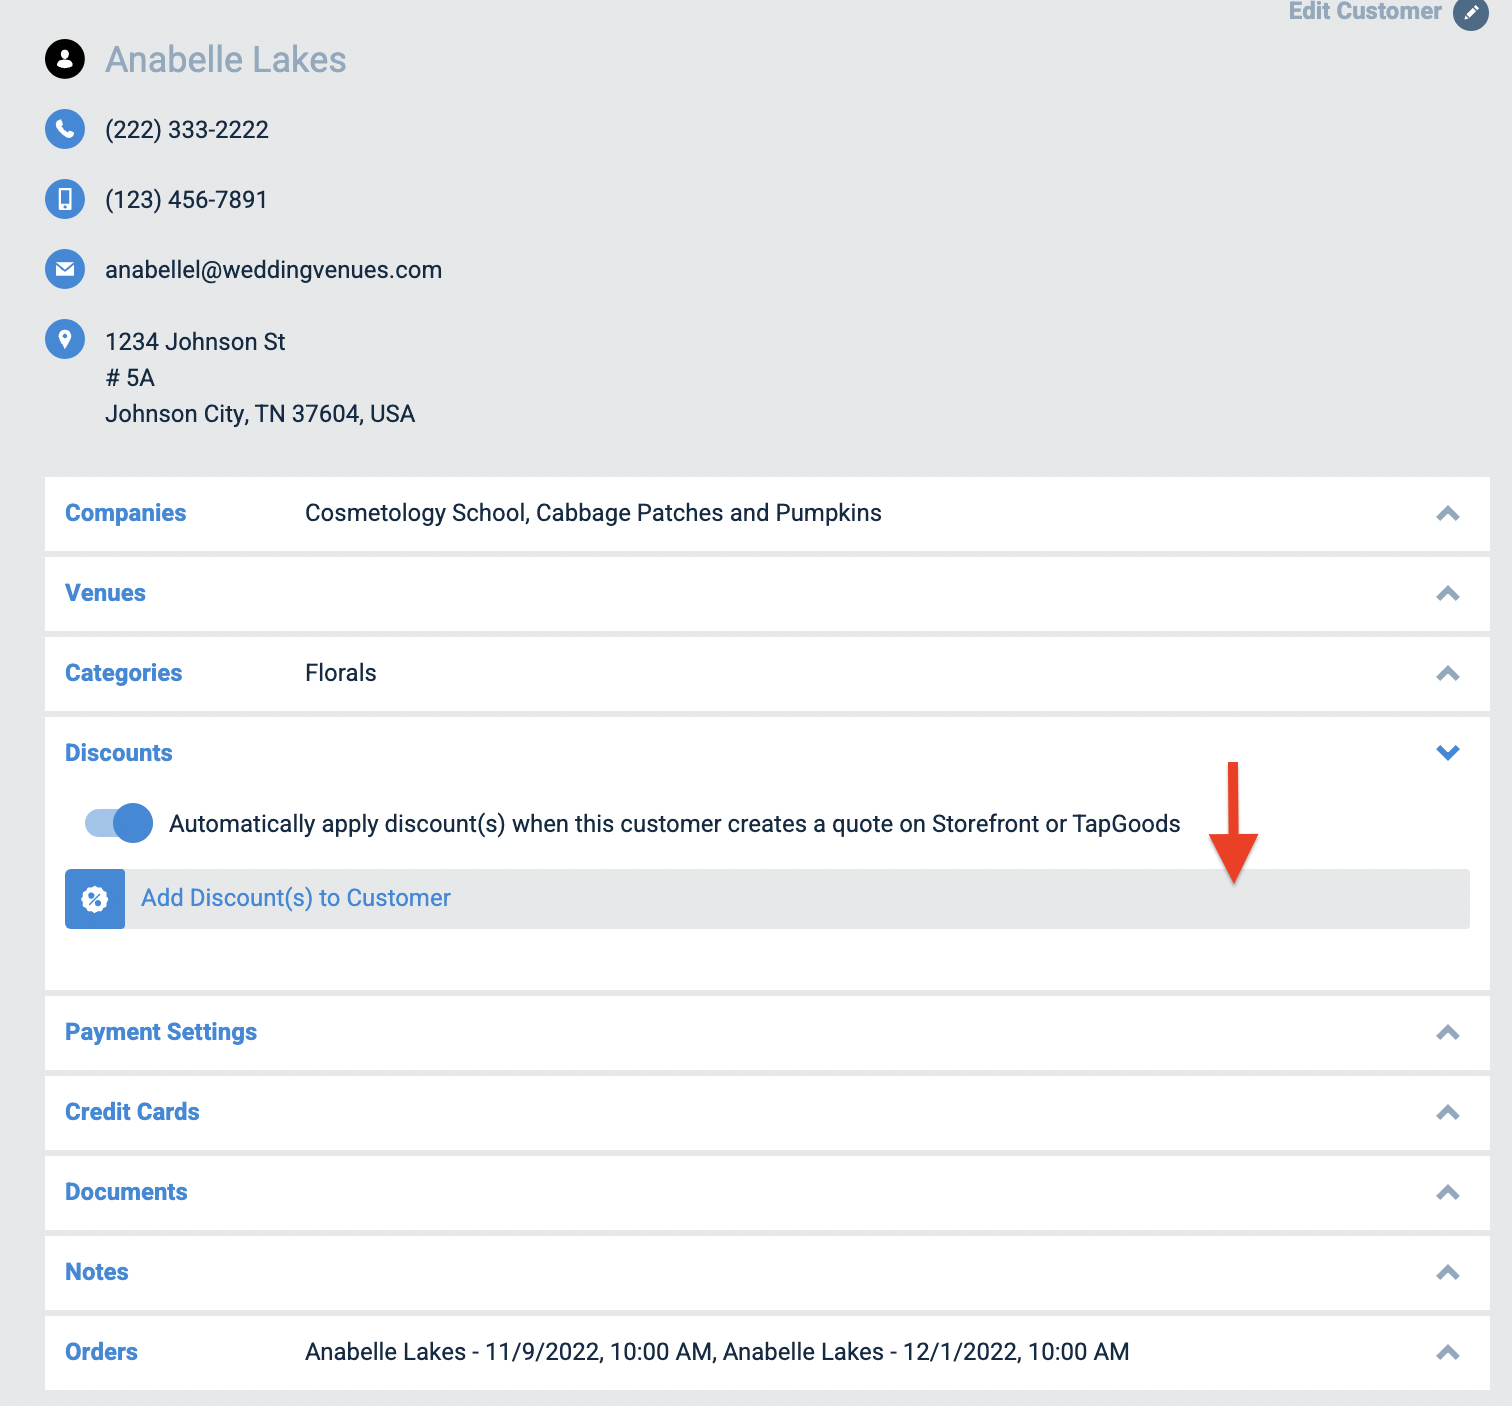The image size is (1512, 1406).
Task: Click the Anabelle Lakes customer name
Action: (226, 60)
